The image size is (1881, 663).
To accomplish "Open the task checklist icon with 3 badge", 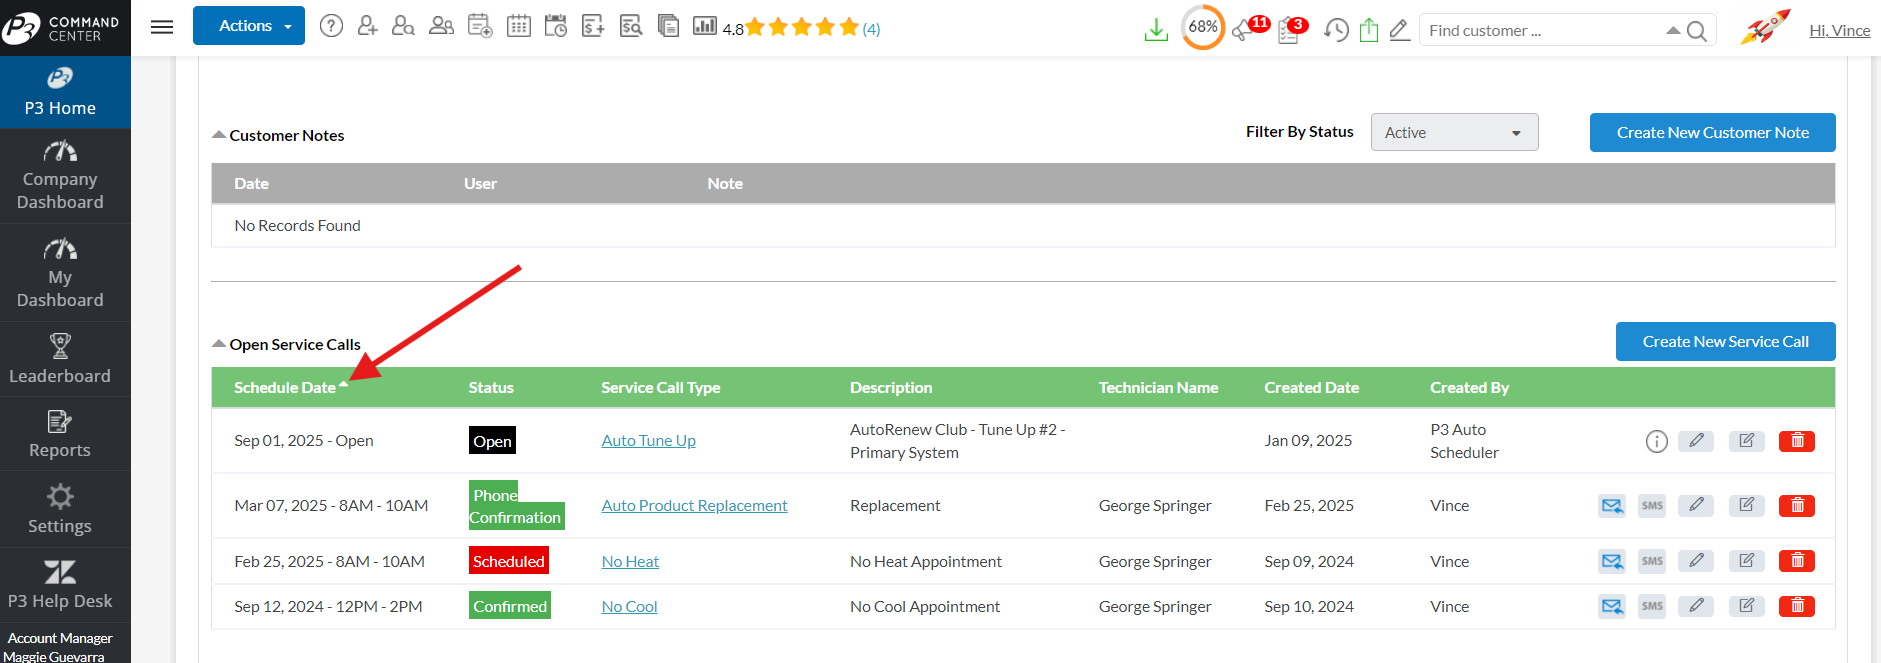I will pyautogui.click(x=1289, y=30).
